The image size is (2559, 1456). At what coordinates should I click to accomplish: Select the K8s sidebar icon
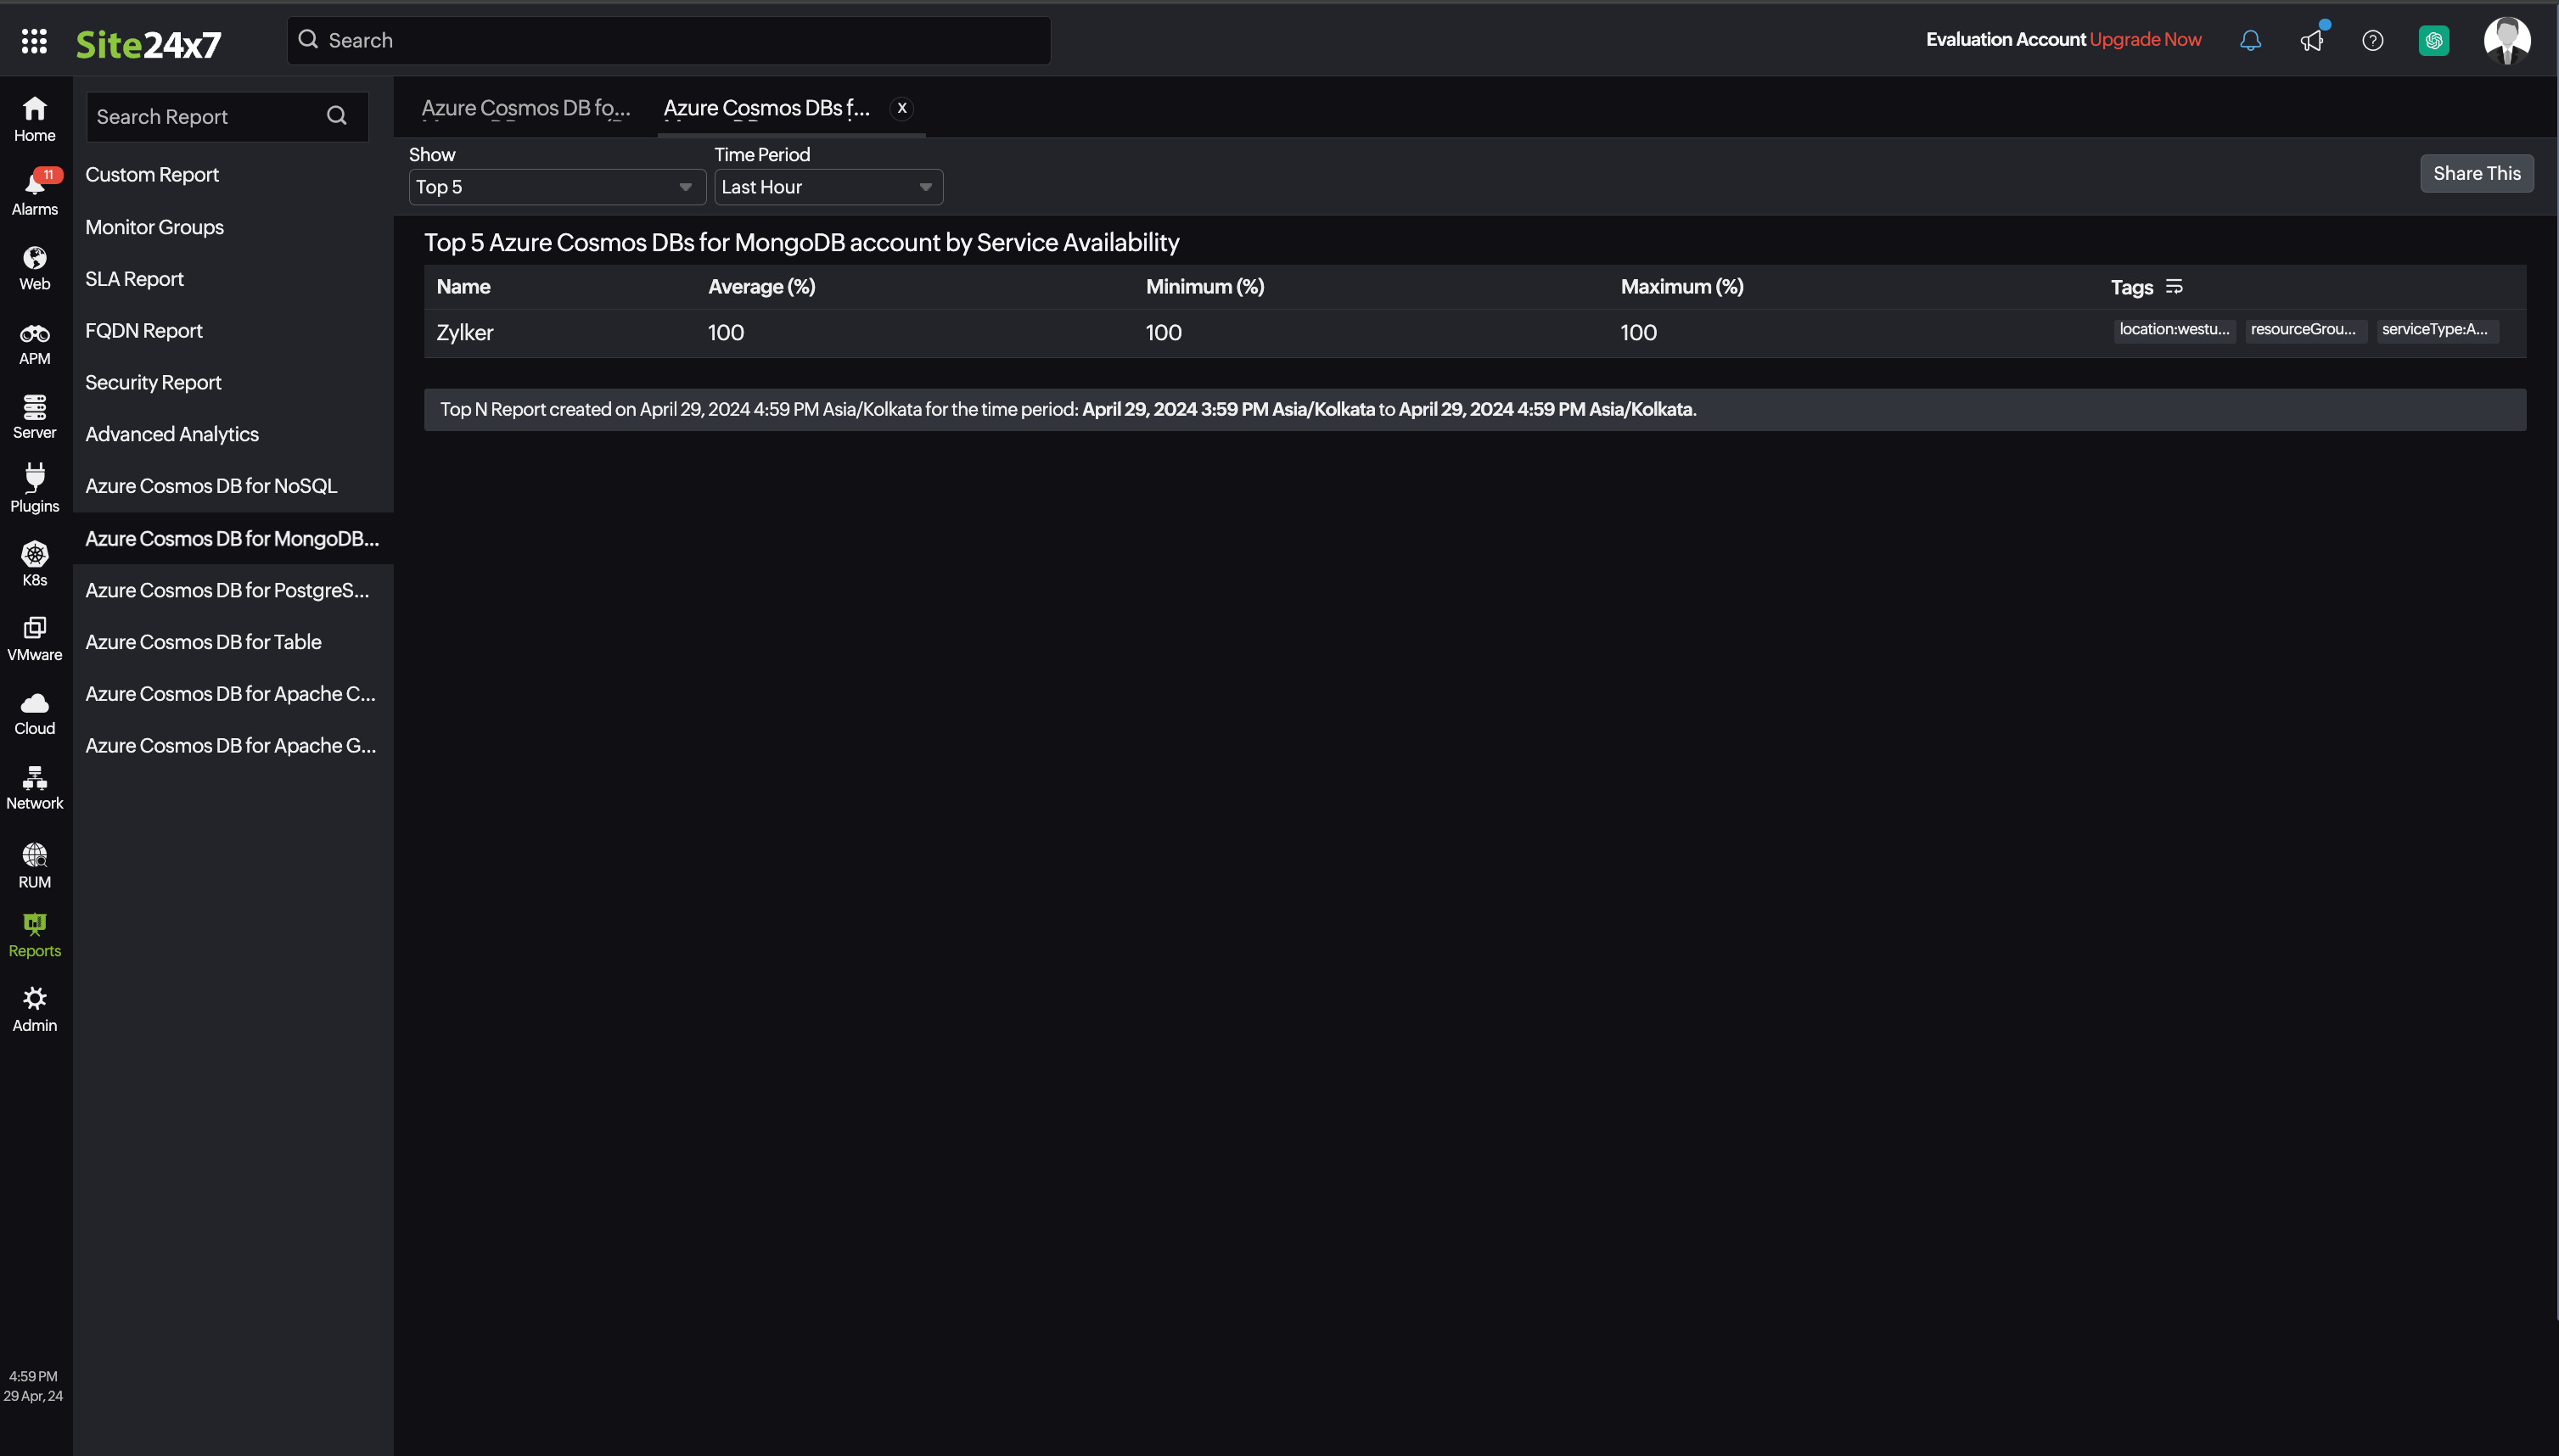[34, 561]
